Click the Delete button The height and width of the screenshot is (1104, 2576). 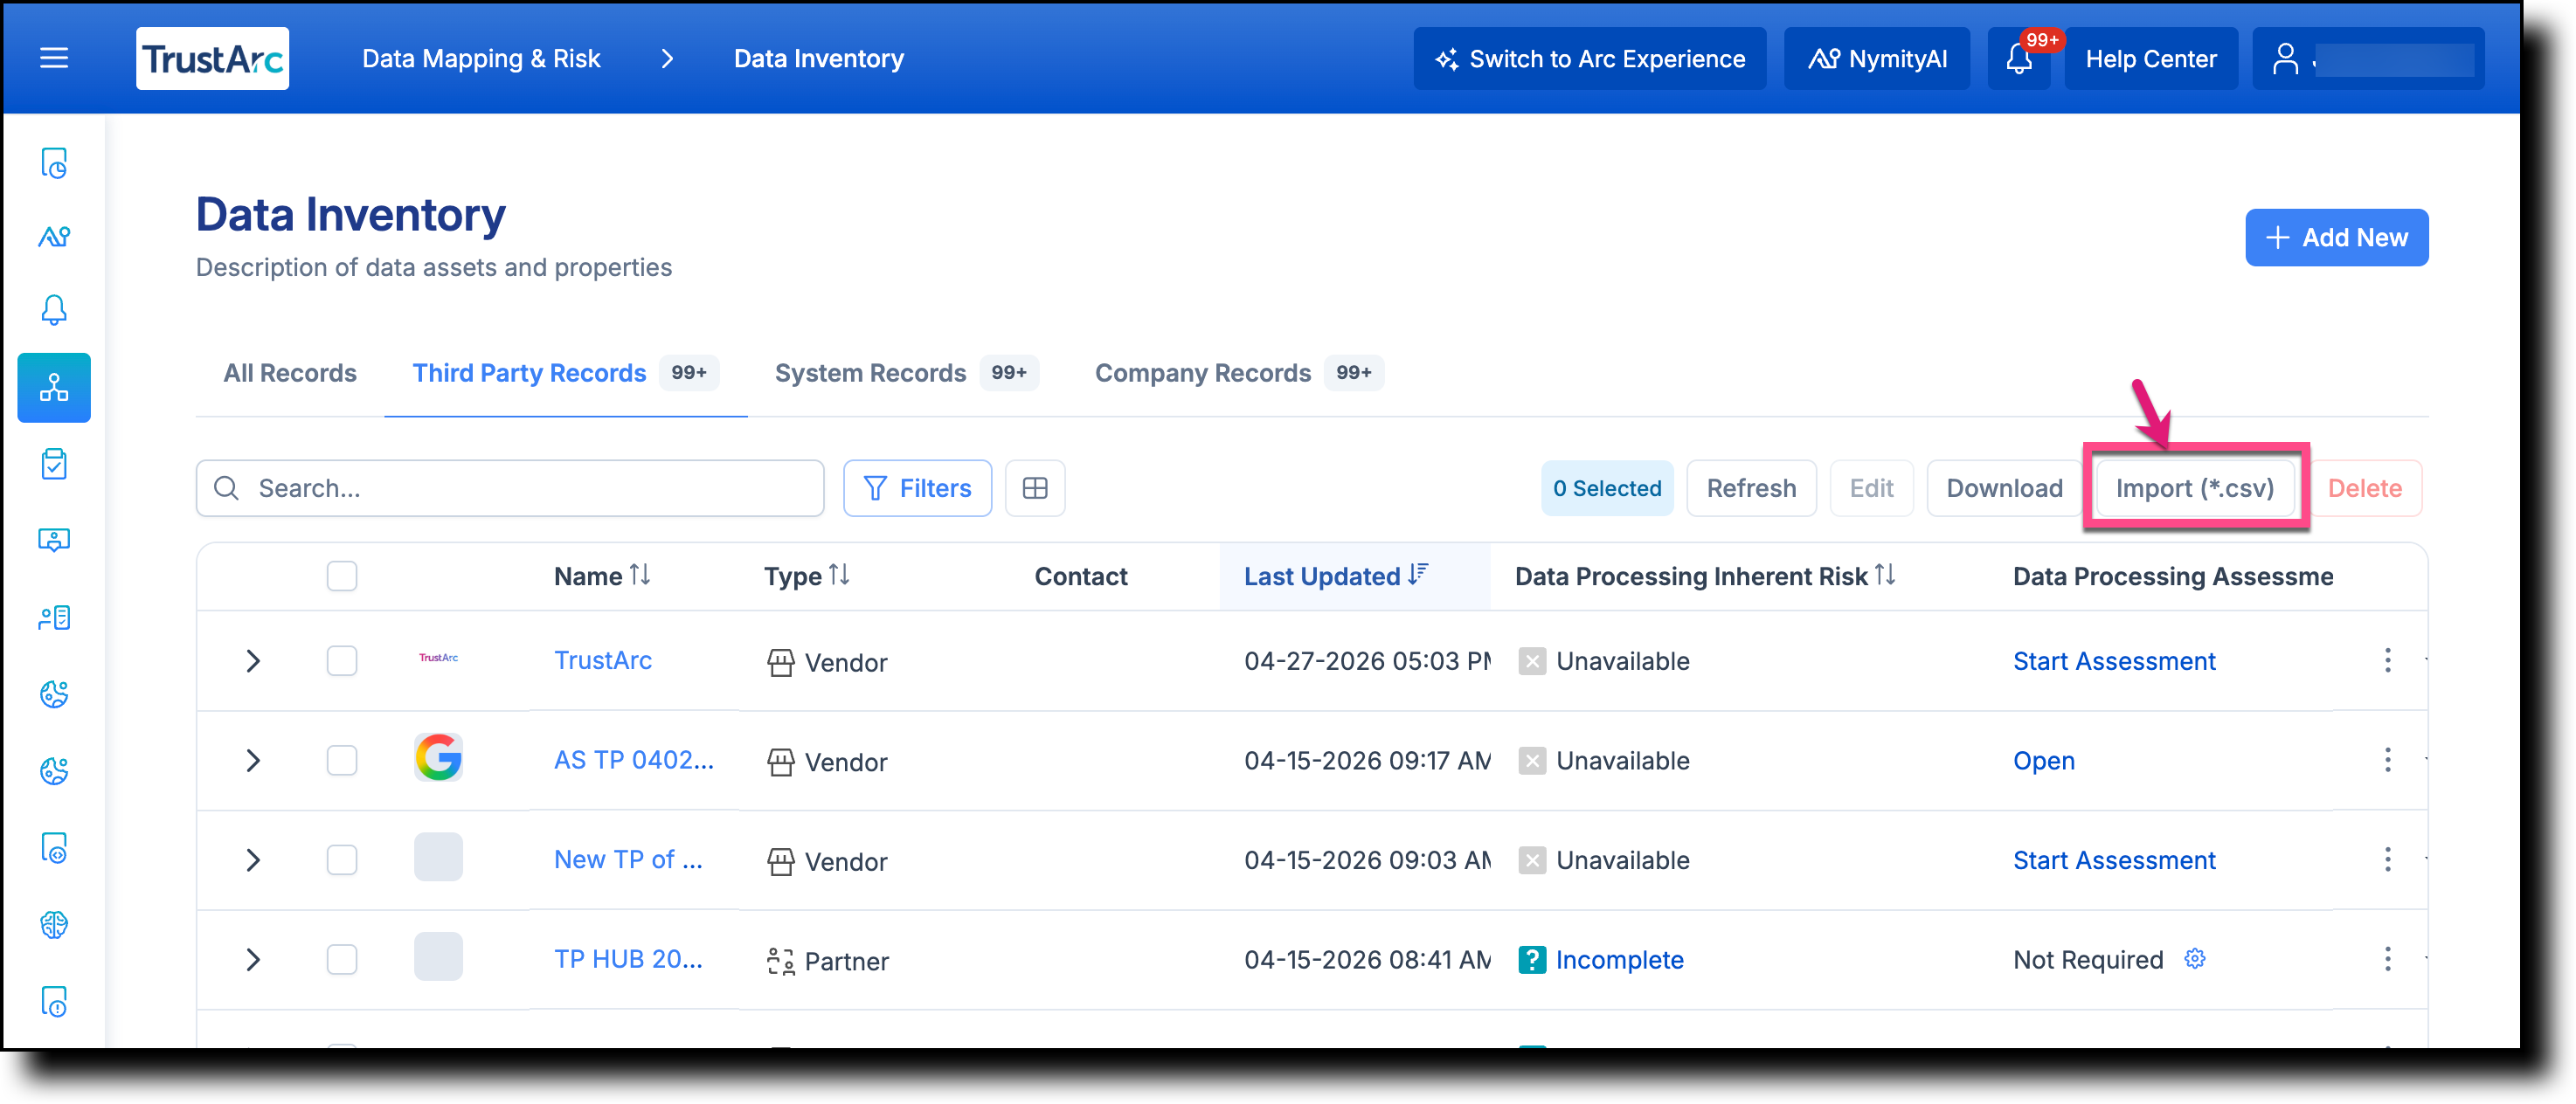coord(2364,488)
